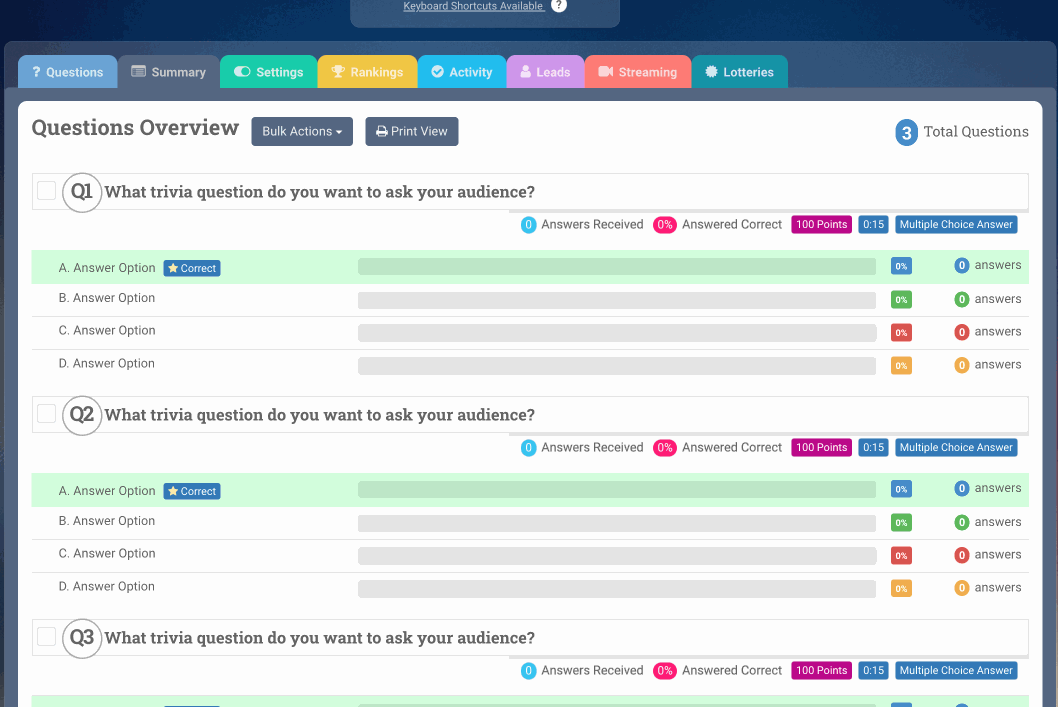Image resolution: width=1058 pixels, height=707 pixels.
Task: Click the Q2 question title text
Action: pos(320,415)
